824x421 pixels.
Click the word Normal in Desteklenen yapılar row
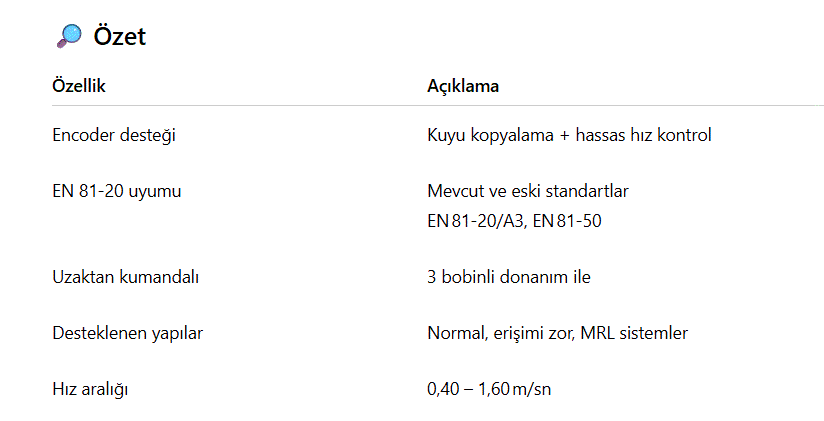pos(454,333)
